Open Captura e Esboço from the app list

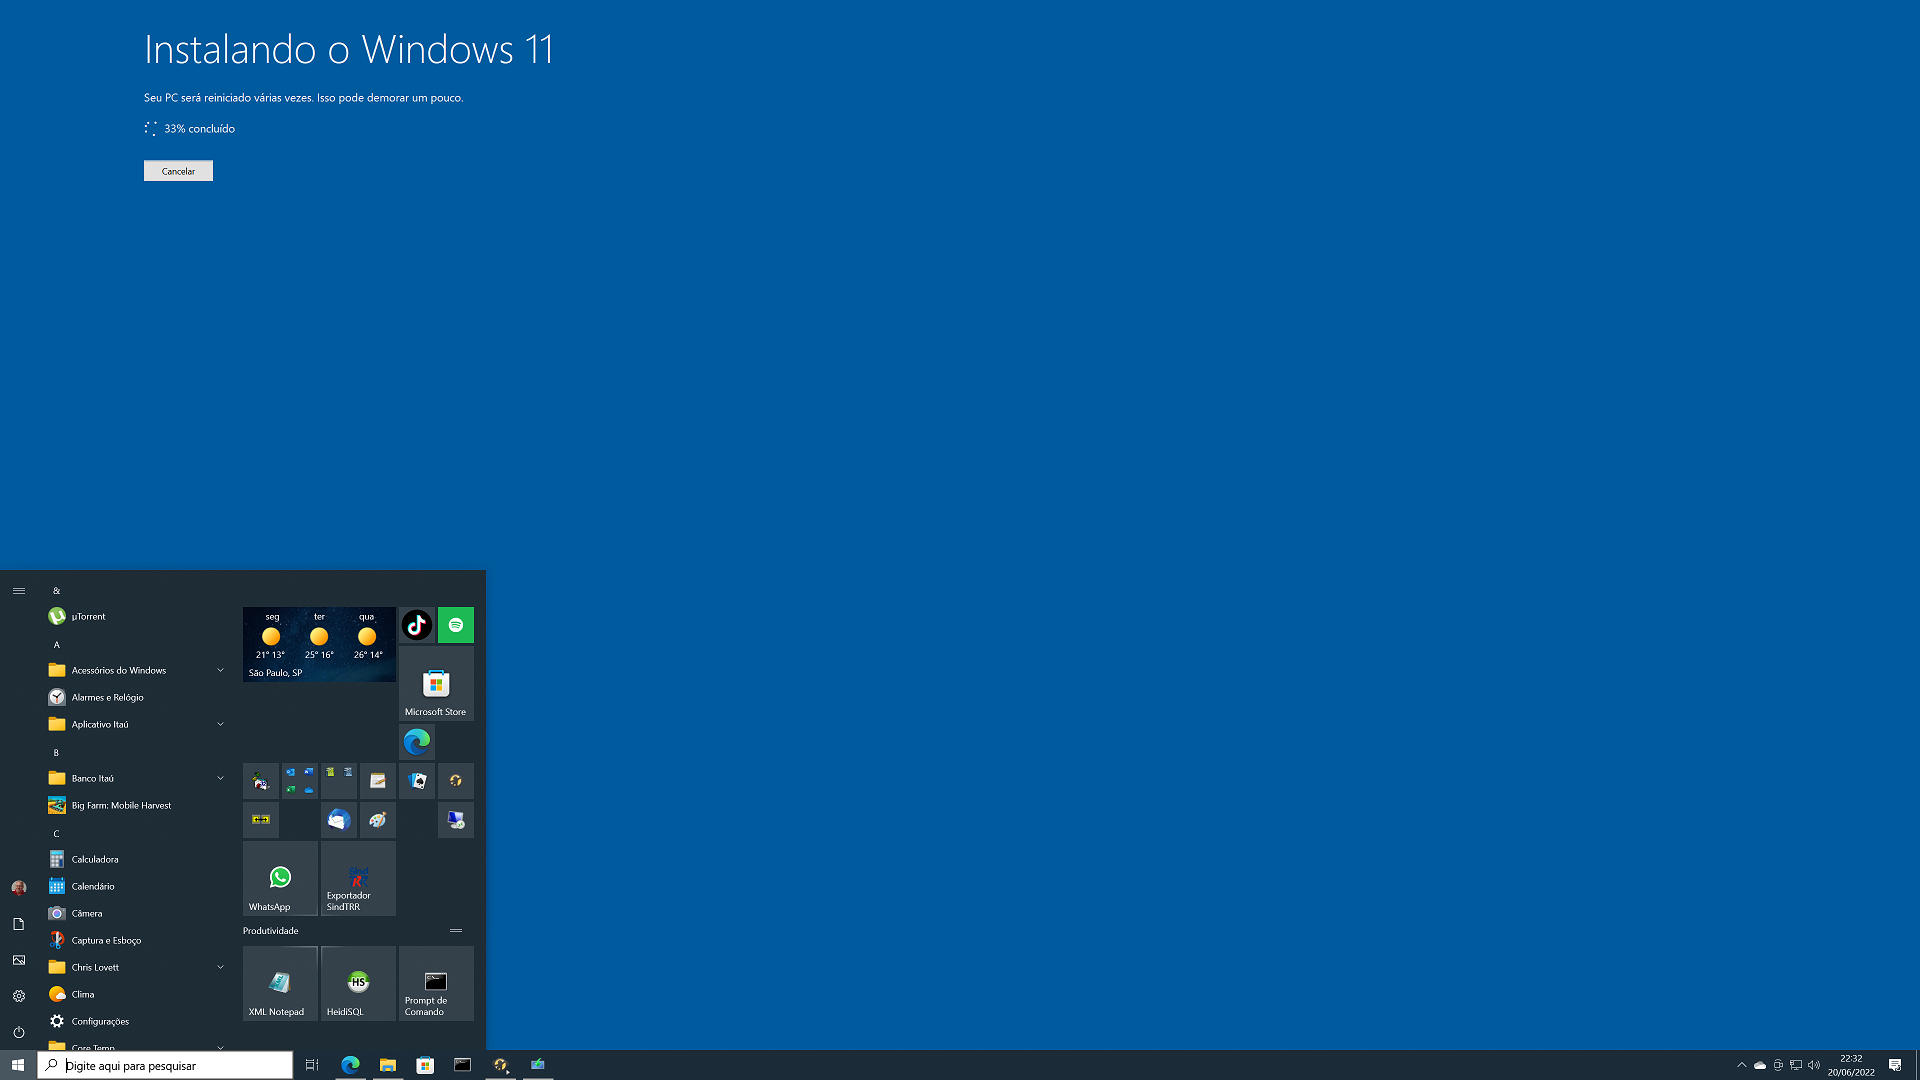pyautogui.click(x=106, y=941)
